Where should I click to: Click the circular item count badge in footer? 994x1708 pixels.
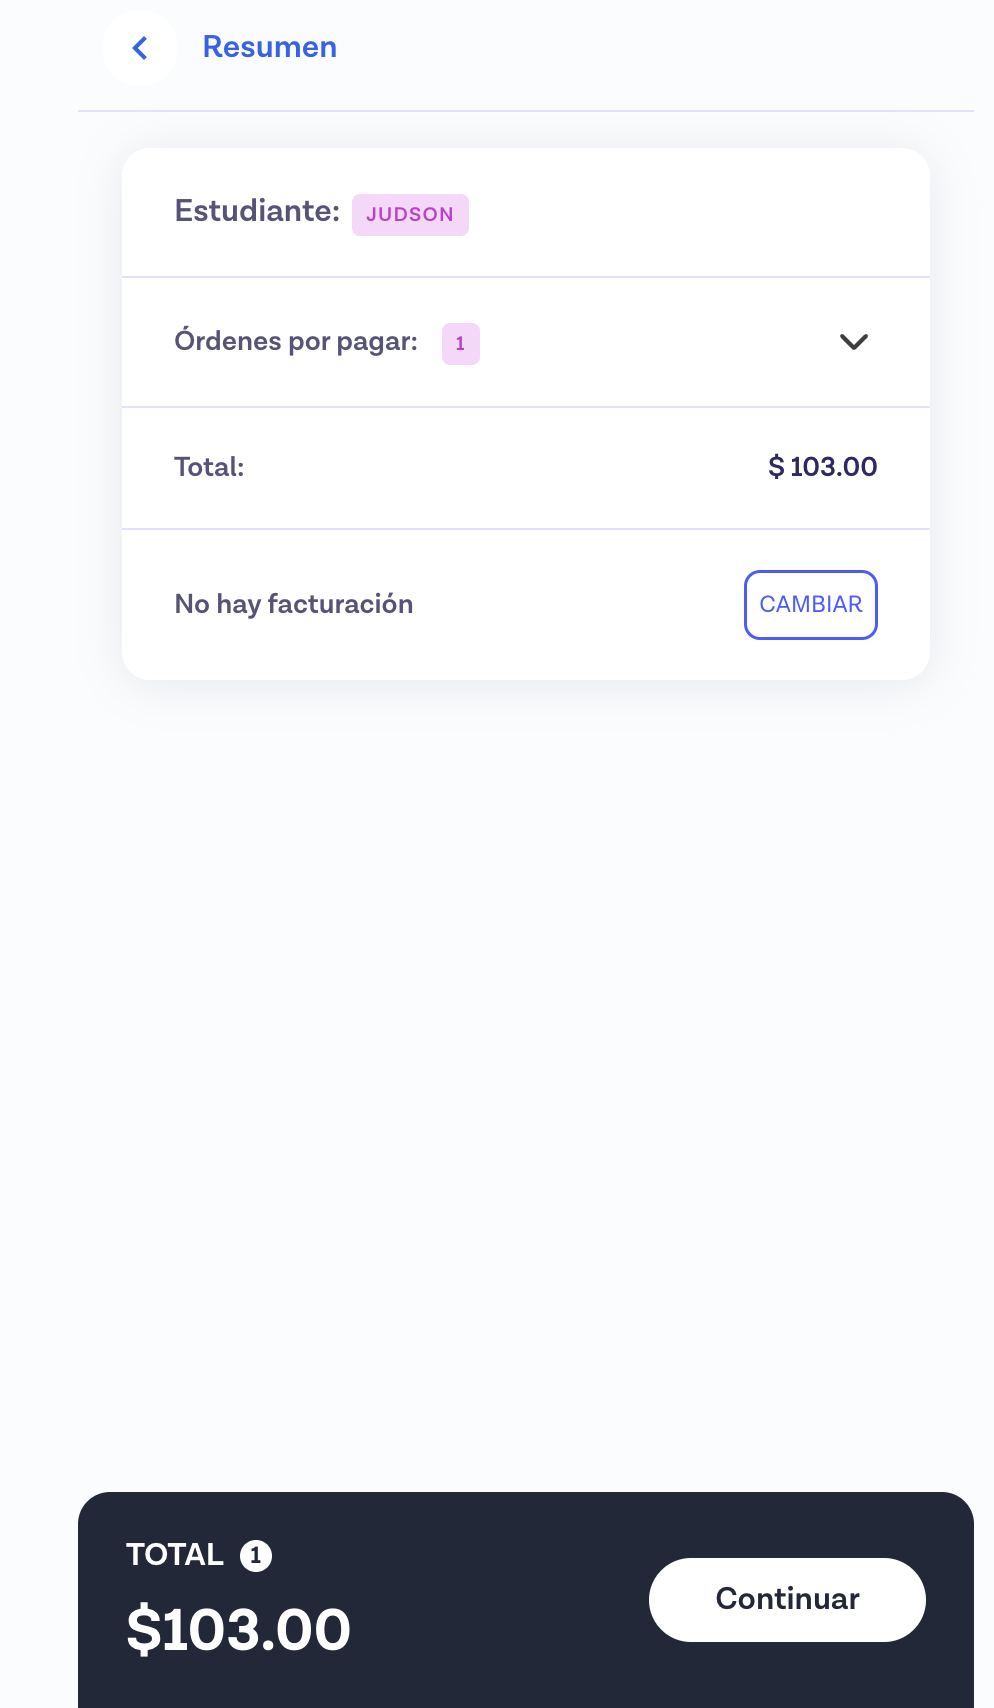256,1556
